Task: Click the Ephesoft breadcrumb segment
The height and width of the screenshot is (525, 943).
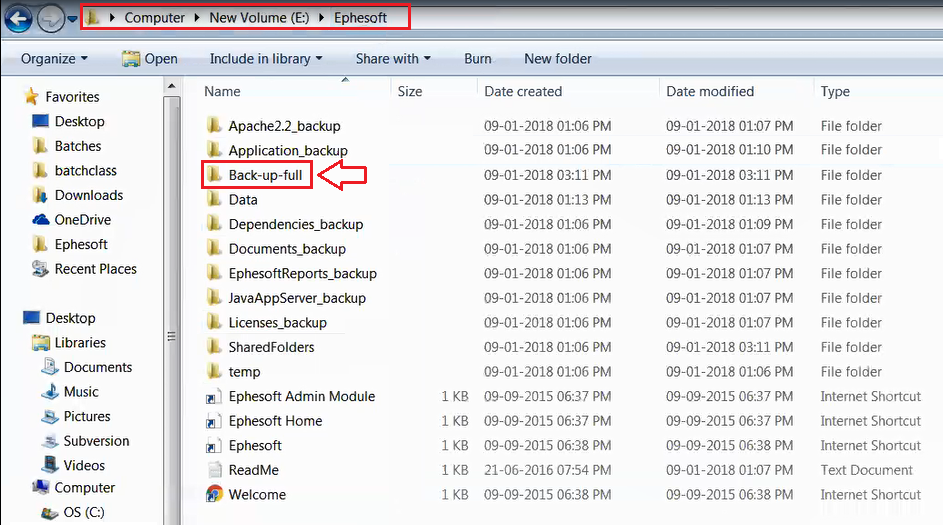Action: (360, 18)
